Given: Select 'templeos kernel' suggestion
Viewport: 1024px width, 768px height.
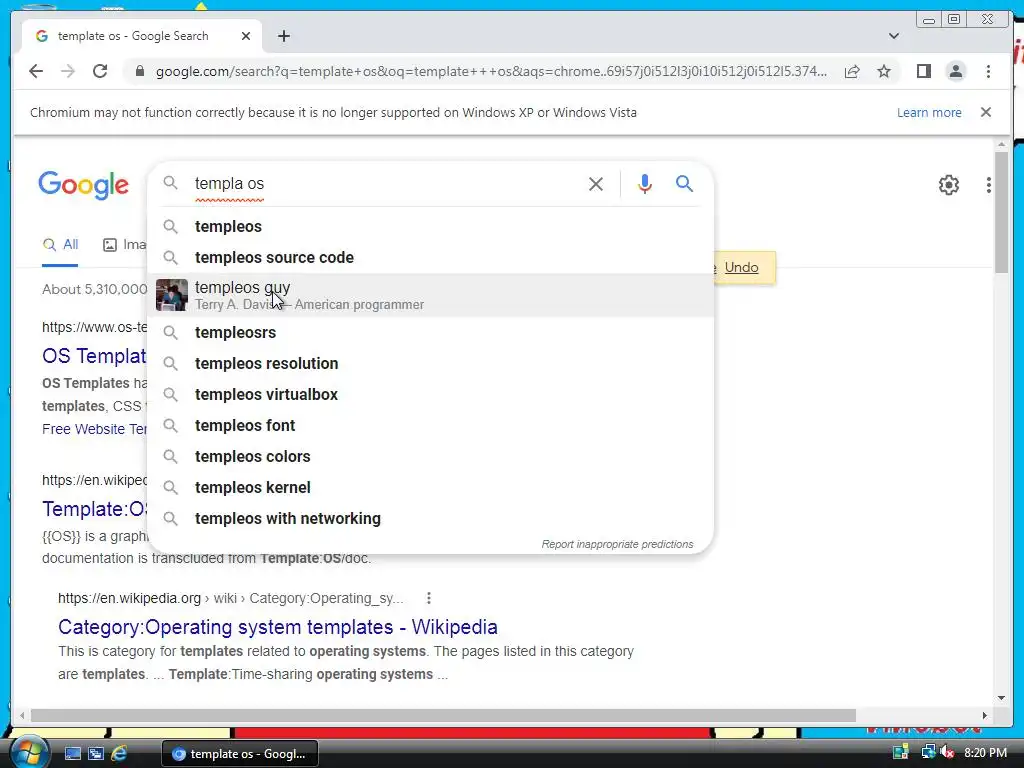Looking at the screenshot, I should click(x=431, y=488).
